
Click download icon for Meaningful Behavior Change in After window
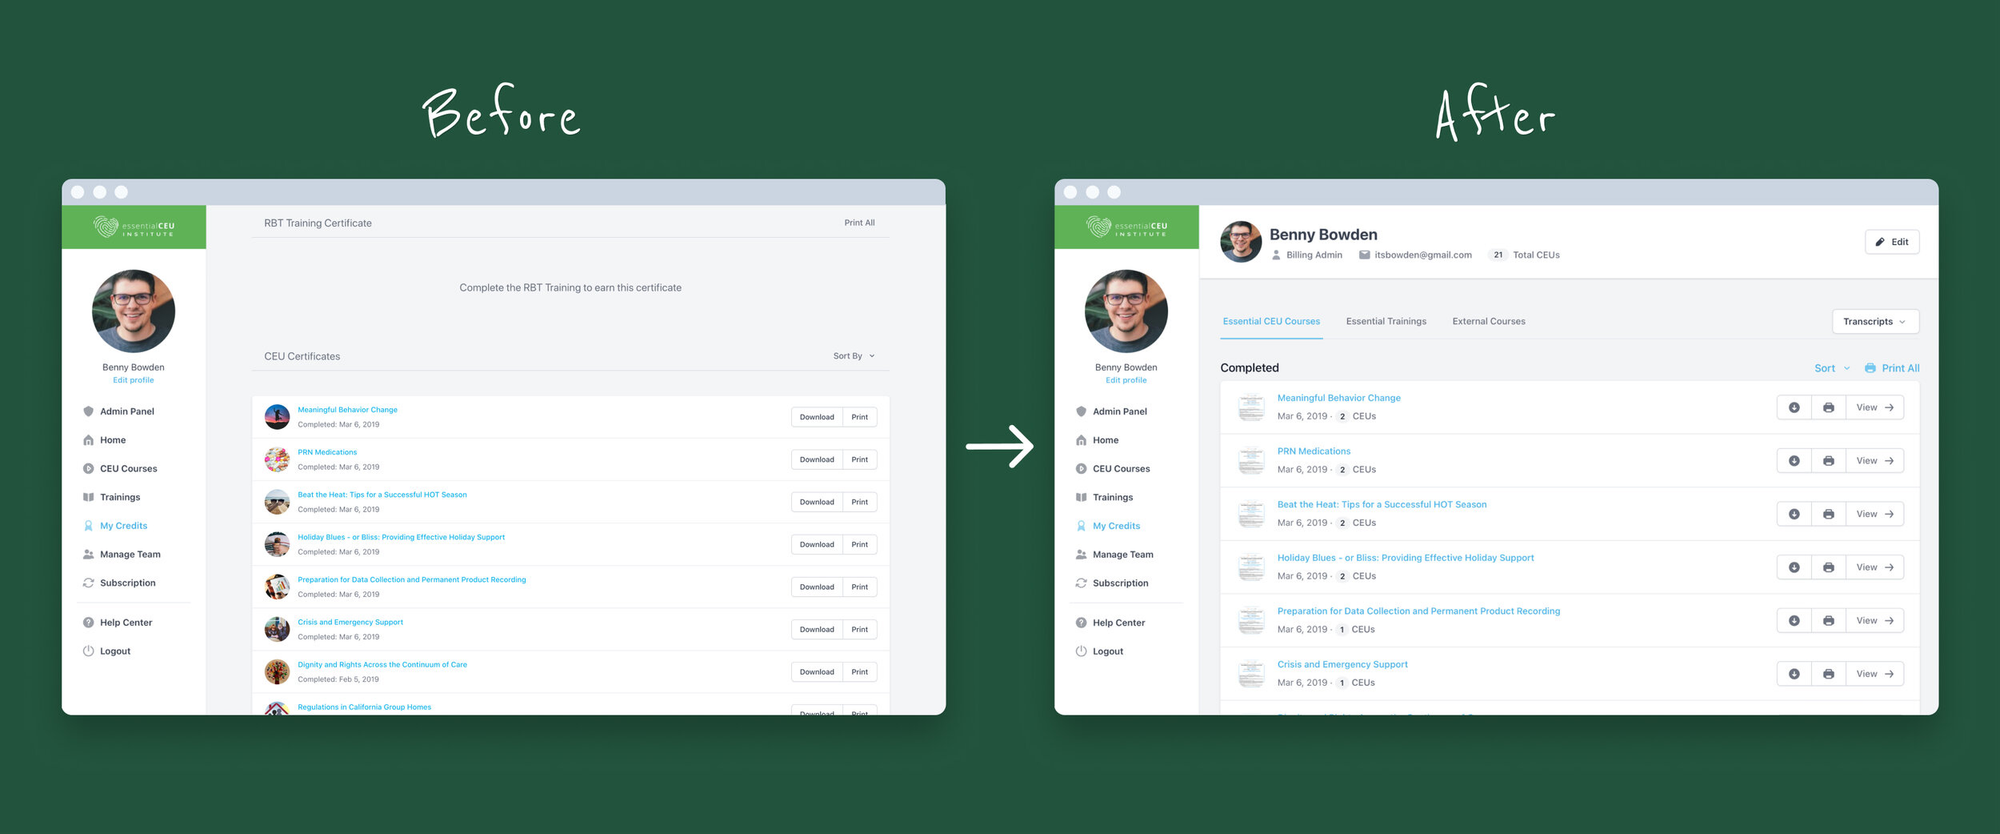pos(1794,408)
